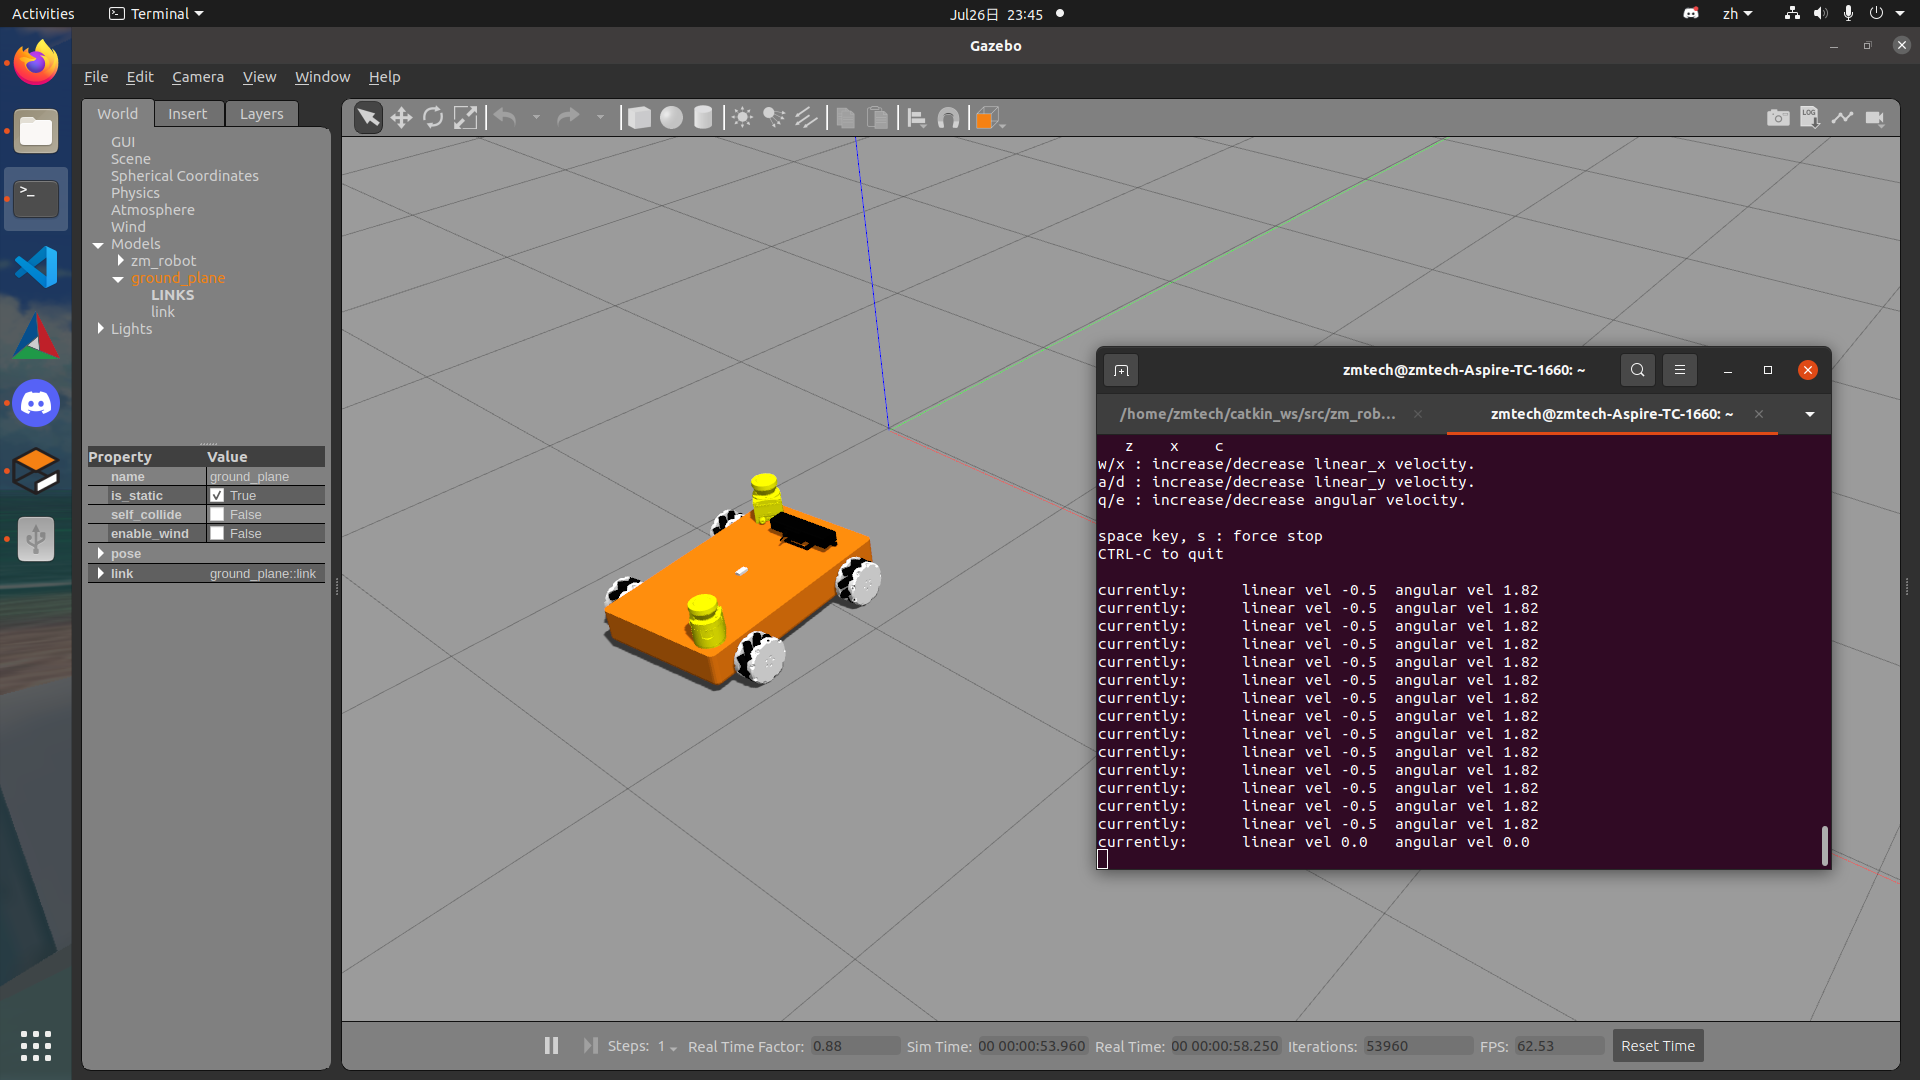
Task: Insert a box shape
Action: click(x=638, y=118)
